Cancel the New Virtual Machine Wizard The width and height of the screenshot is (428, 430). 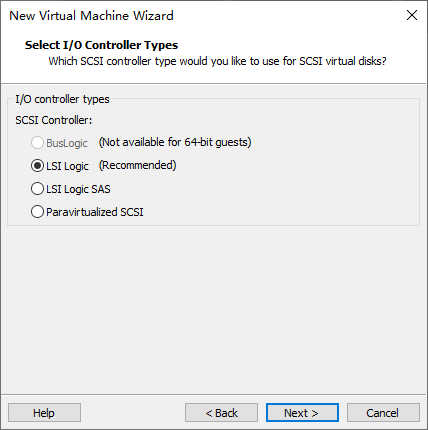coord(383,413)
